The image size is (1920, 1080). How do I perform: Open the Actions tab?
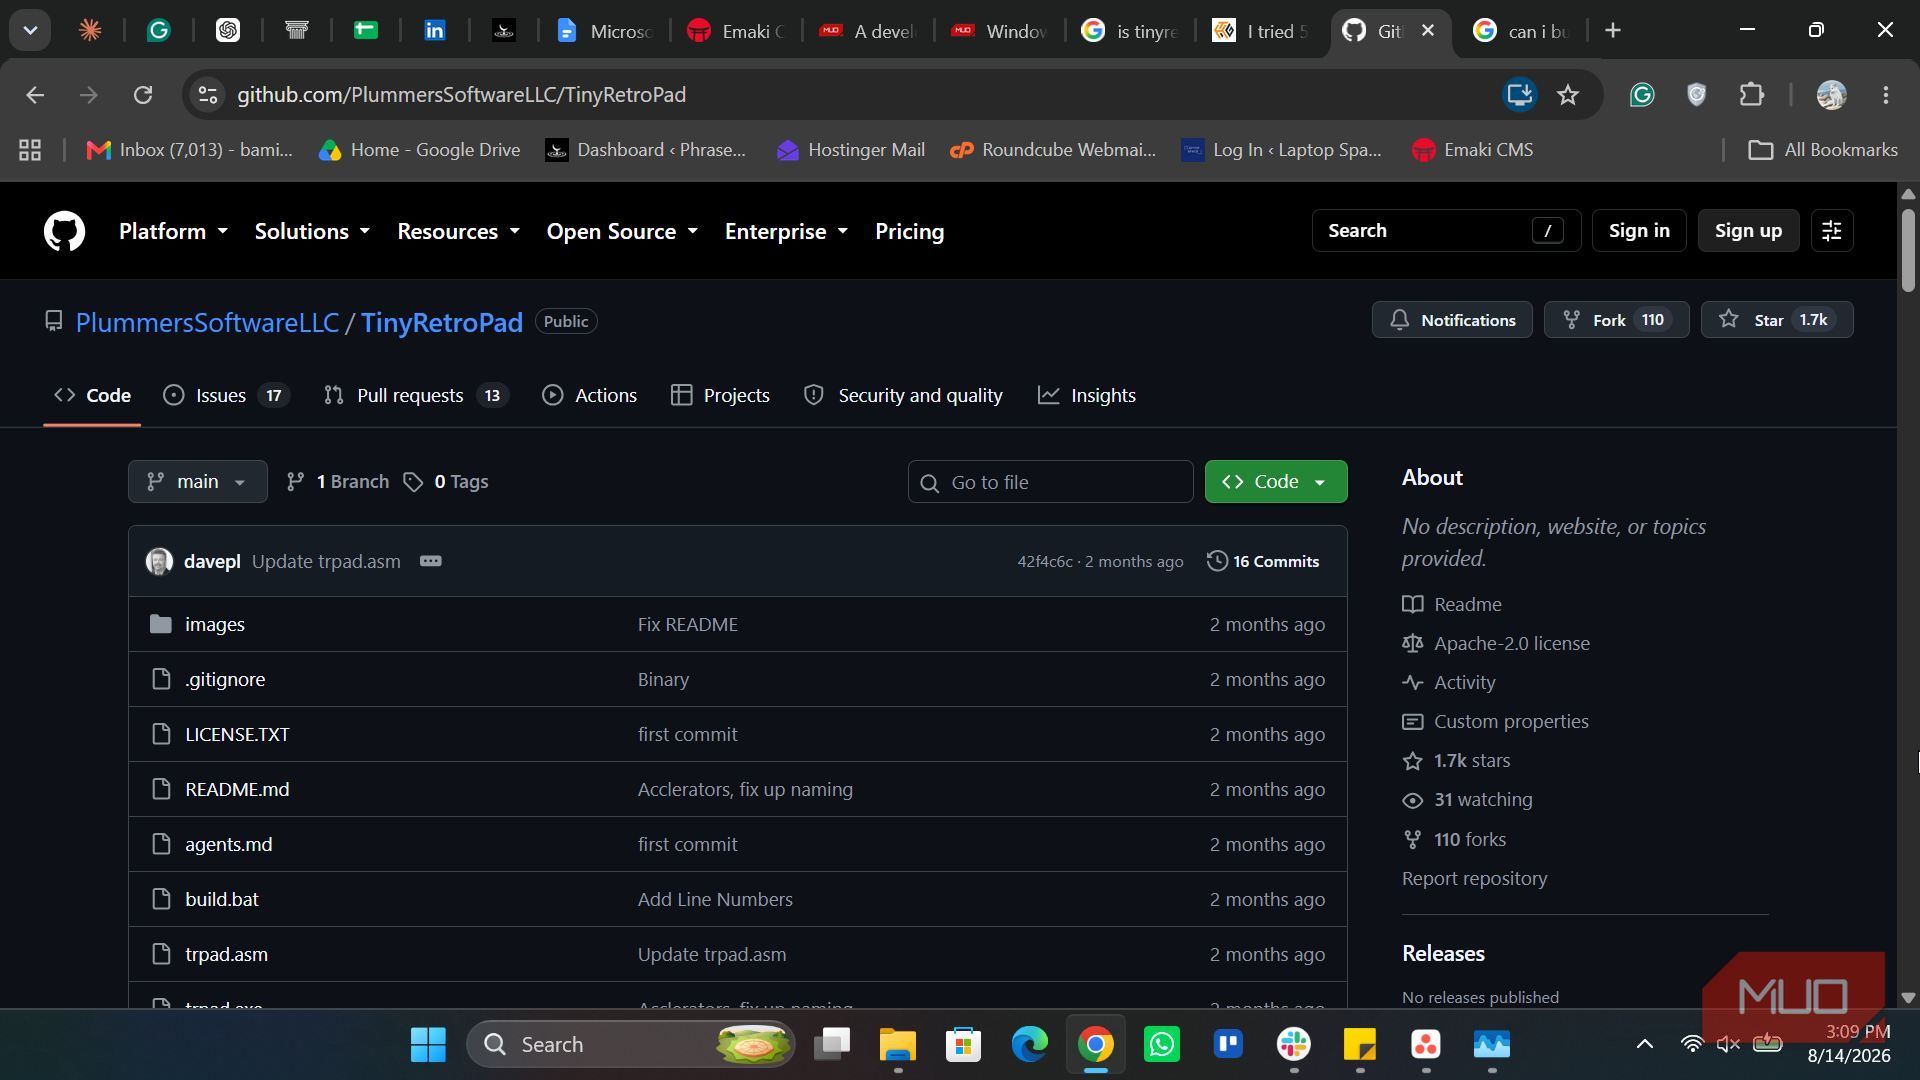point(589,396)
